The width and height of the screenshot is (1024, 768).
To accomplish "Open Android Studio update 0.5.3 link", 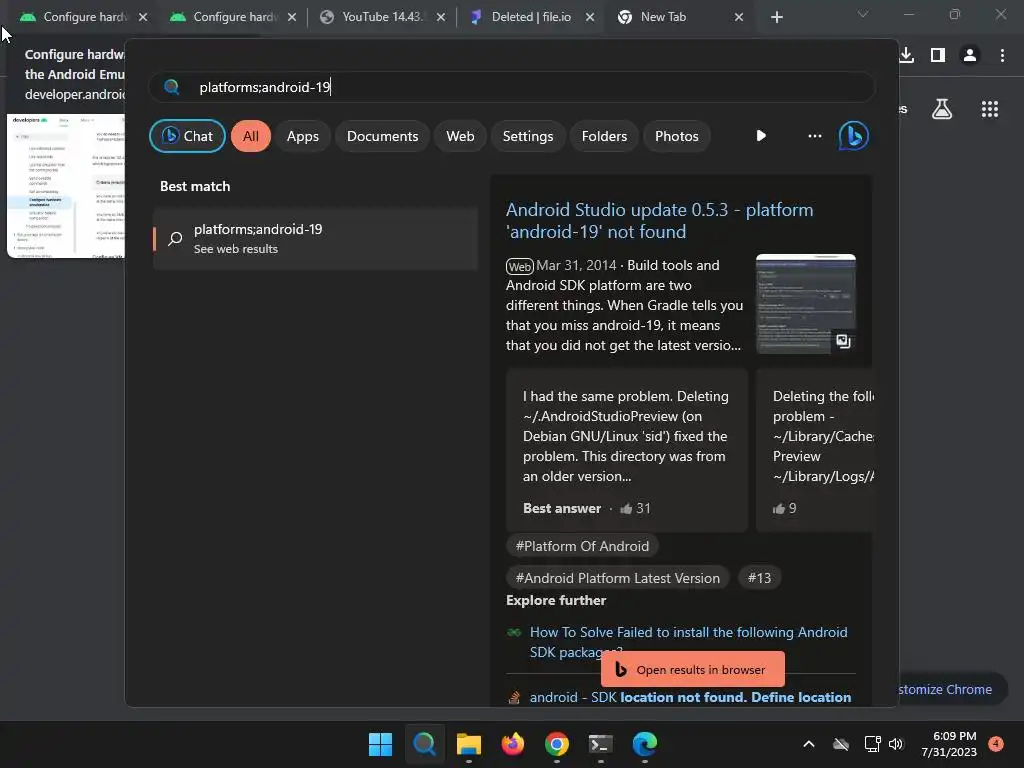I will (660, 221).
